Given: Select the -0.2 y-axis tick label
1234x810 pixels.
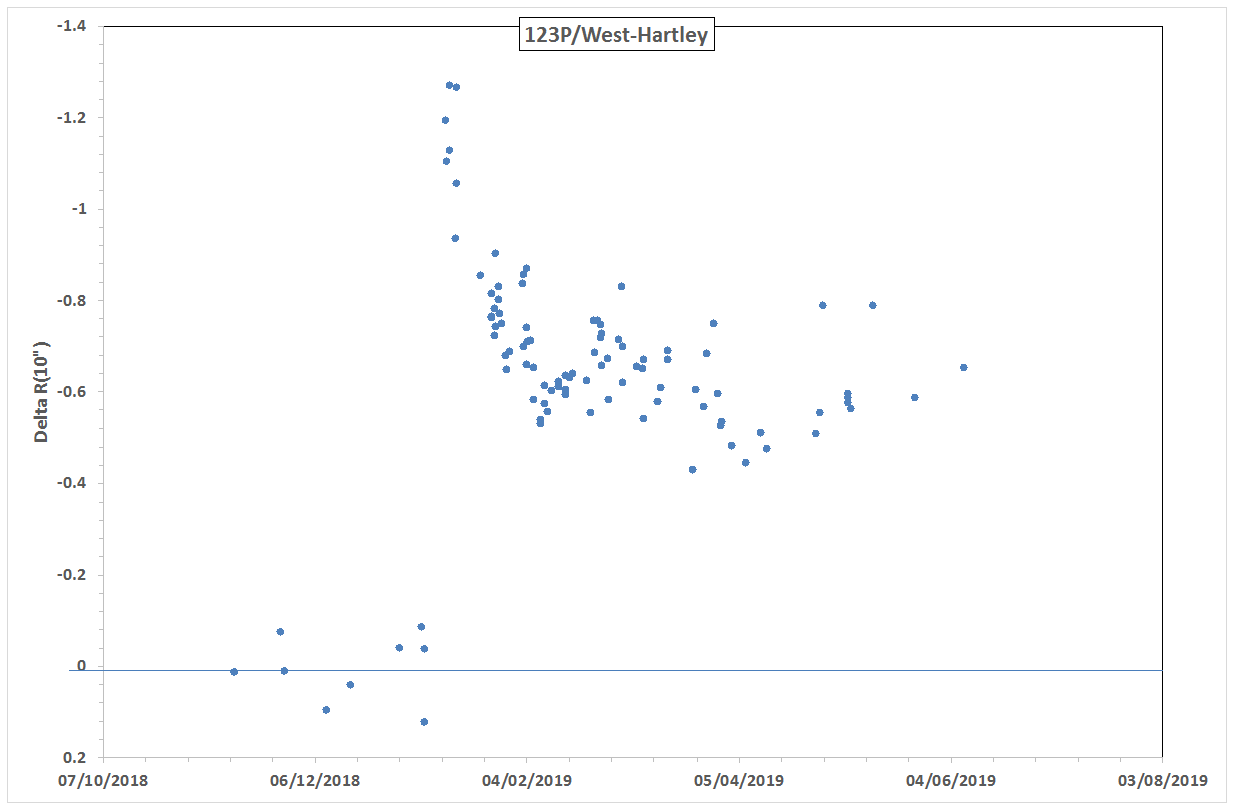Looking at the screenshot, I should pyautogui.click(x=74, y=575).
